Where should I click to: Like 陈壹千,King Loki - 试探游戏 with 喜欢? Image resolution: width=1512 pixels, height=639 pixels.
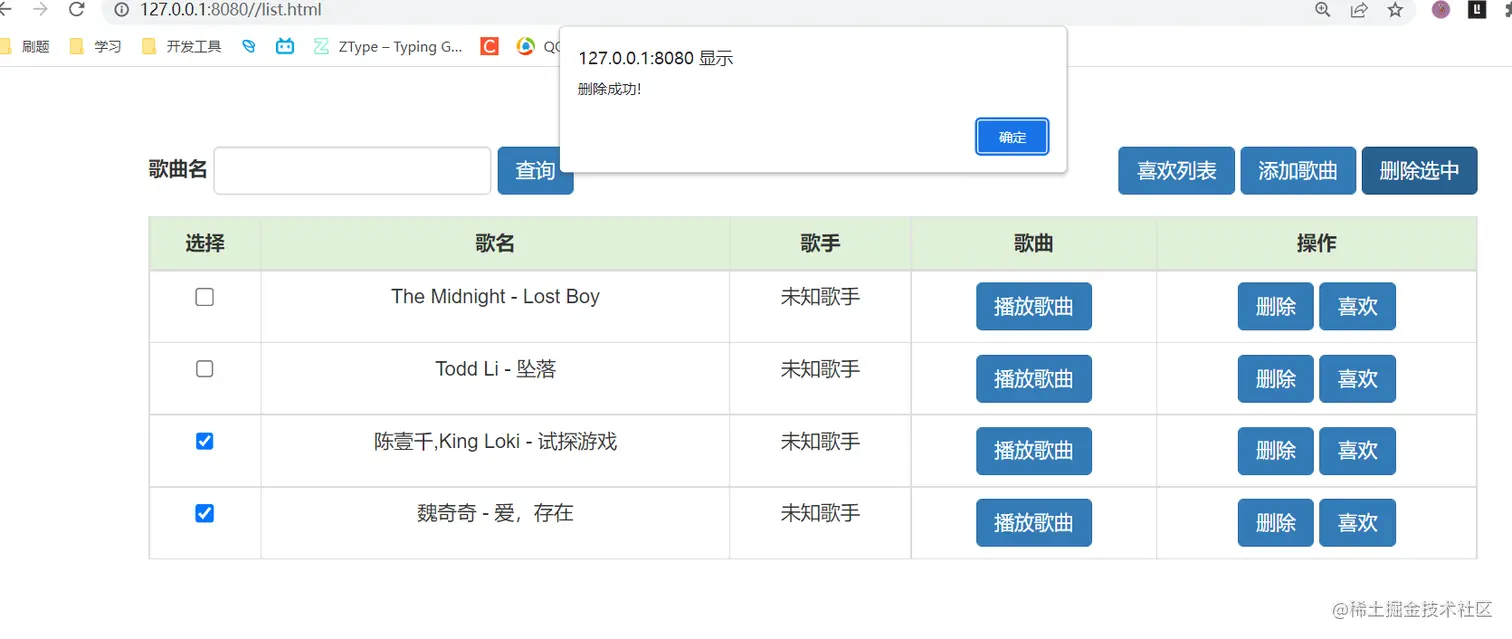pyautogui.click(x=1358, y=451)
